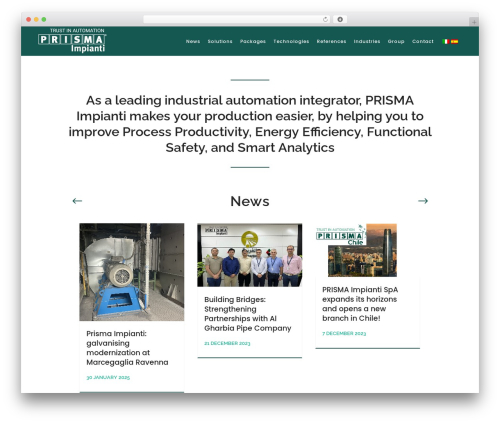Open the Packages menu item
500x423 pixels.
click(x=253, y=41)
